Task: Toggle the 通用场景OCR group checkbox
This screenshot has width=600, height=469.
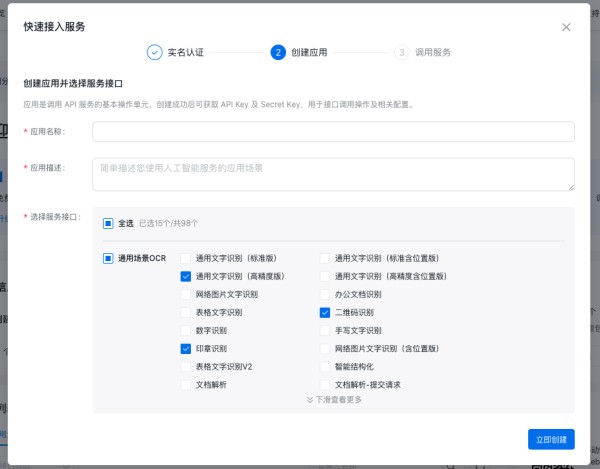Action: click(x=108, y=258)
